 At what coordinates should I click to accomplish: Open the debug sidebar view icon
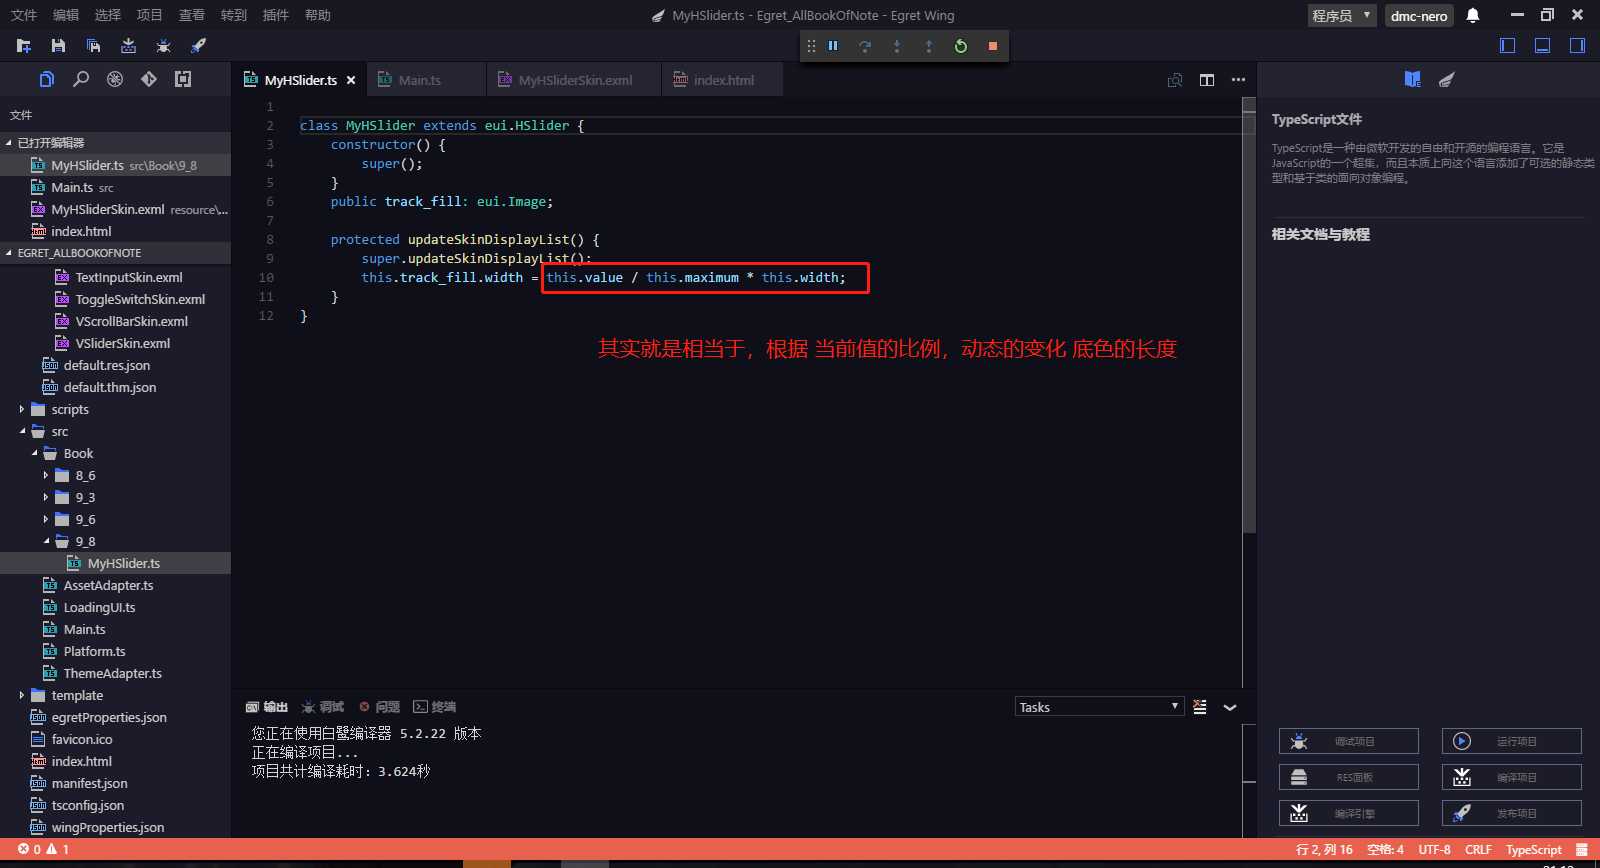115,79
